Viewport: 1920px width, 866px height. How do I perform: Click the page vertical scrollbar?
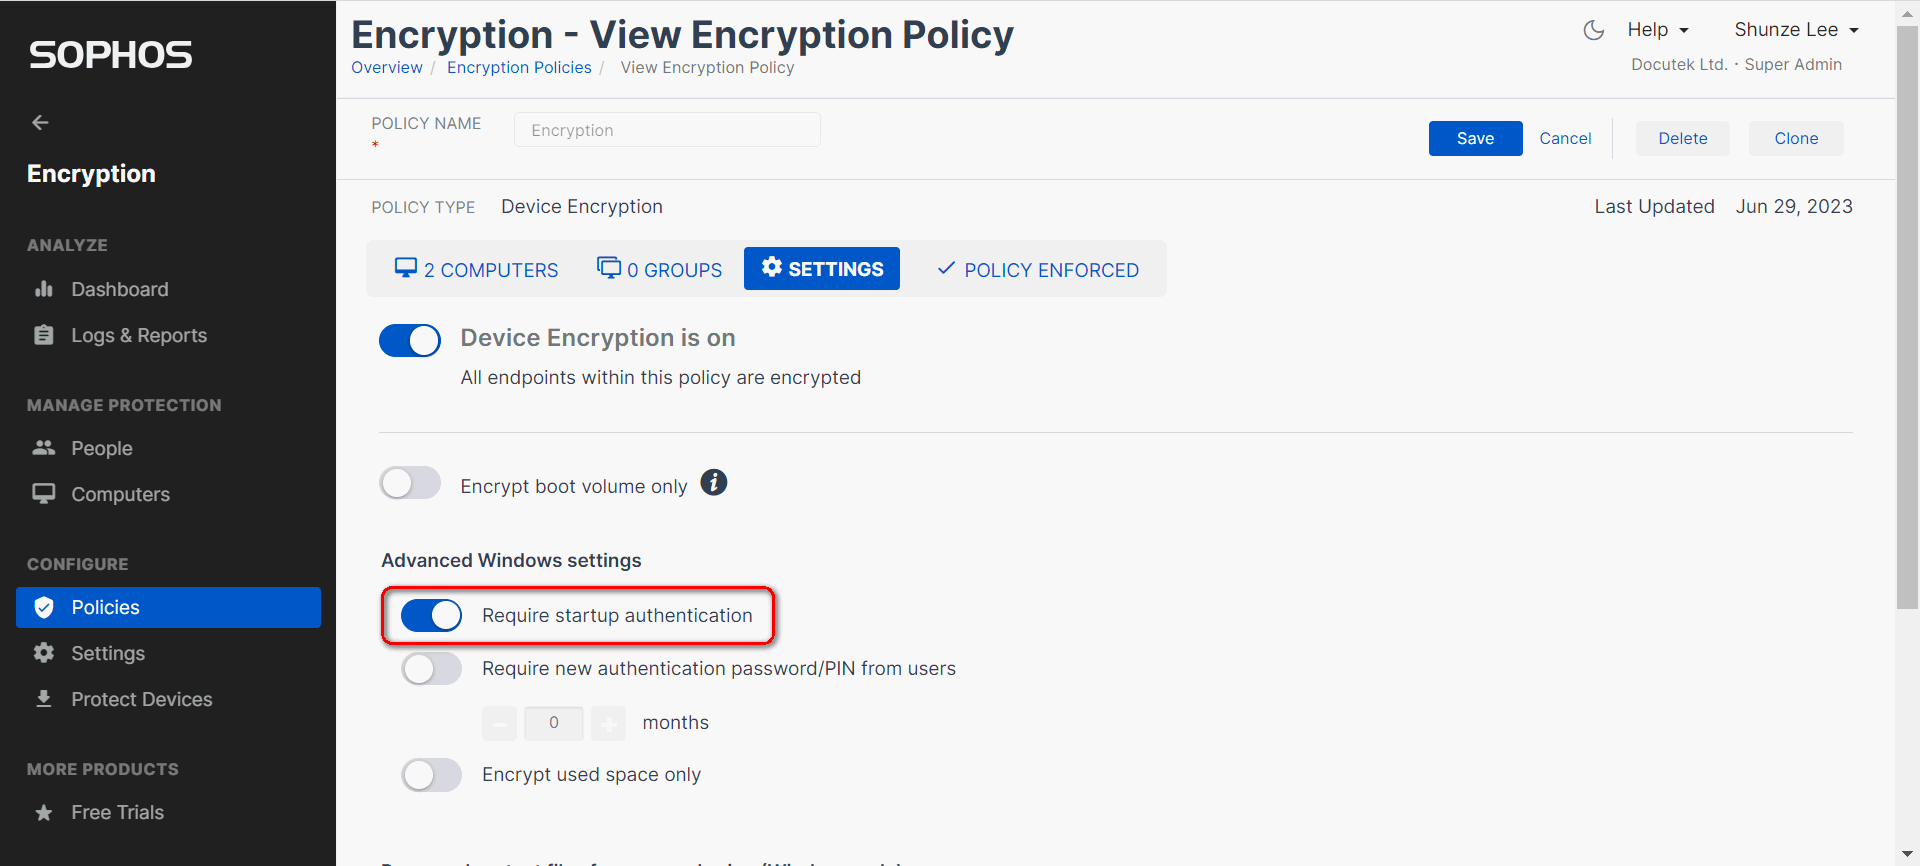(x=1907, y=320)
